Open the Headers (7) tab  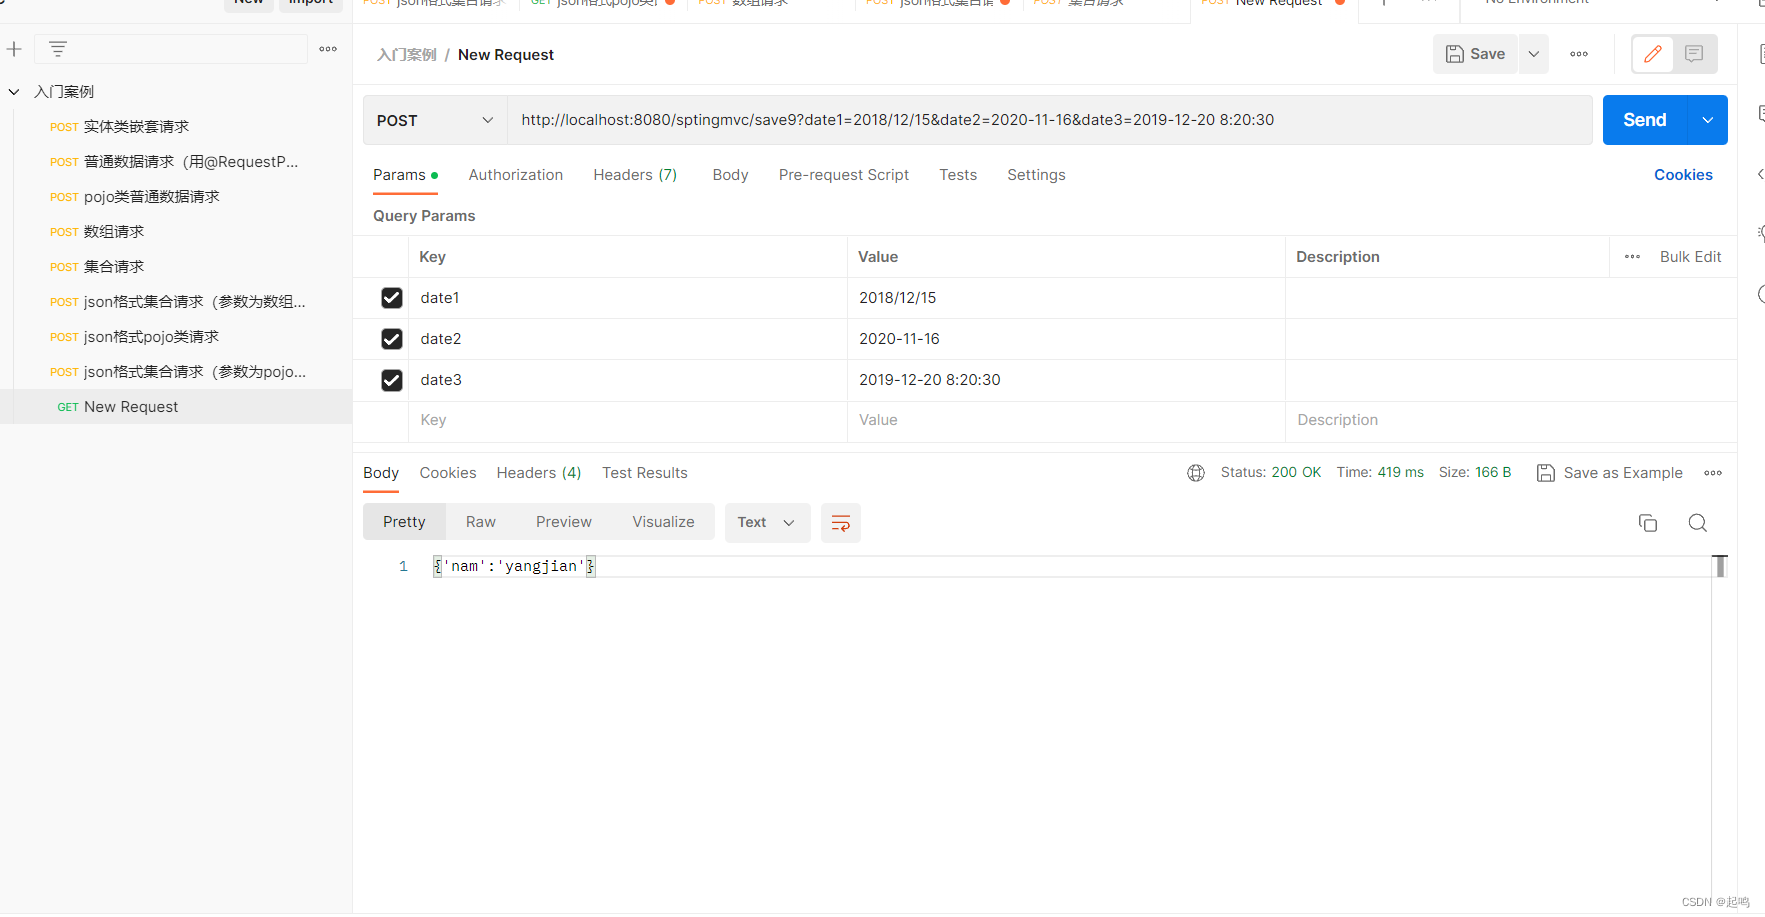(635, 175)
